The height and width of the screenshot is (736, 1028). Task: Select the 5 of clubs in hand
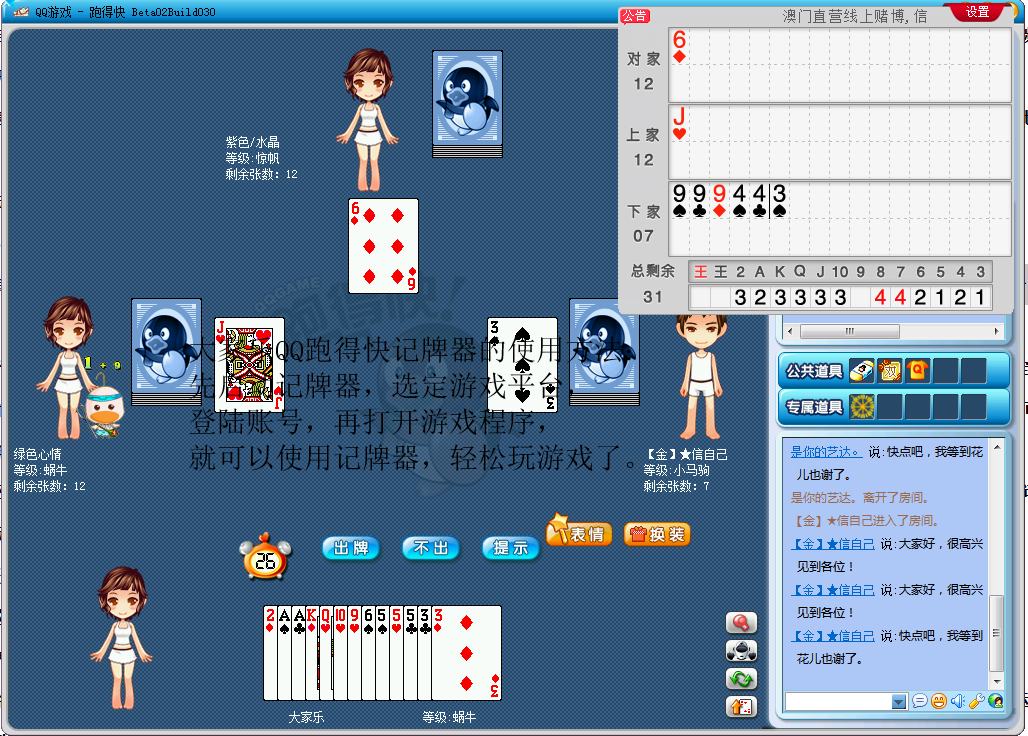pyautogui.click(x=410, y=653)
